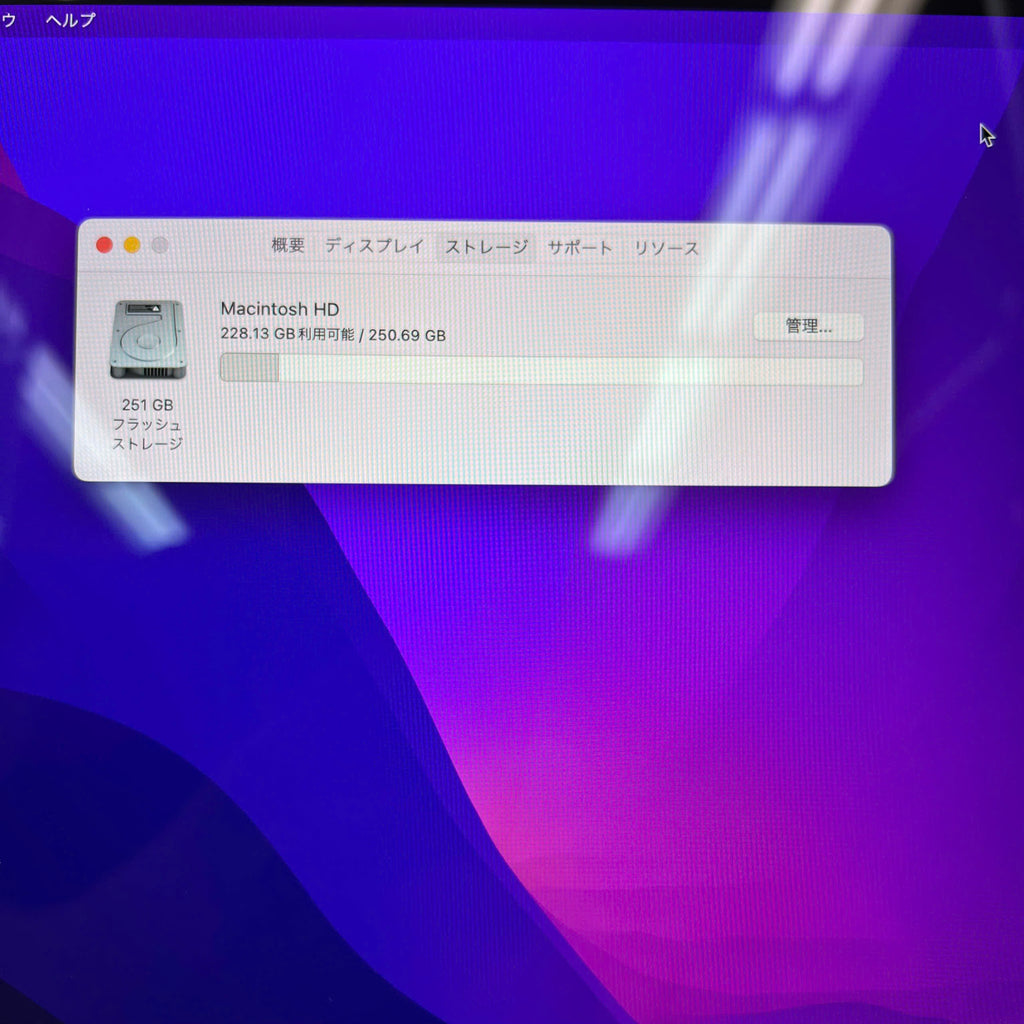Minimize the window with yellow button
1024x1024 pixels.
(132, 245)
